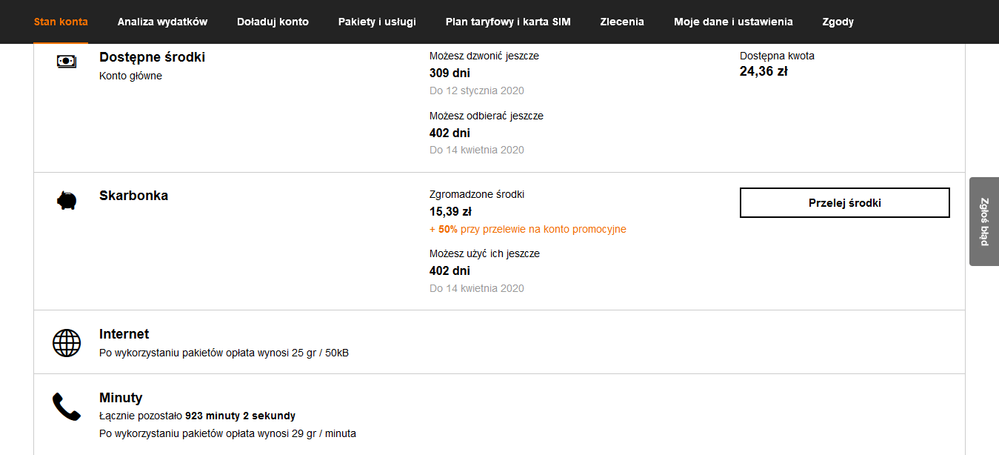The image size is (999, 455).
Task: Click the orange +50% promo account text
Action: point(527,229)
